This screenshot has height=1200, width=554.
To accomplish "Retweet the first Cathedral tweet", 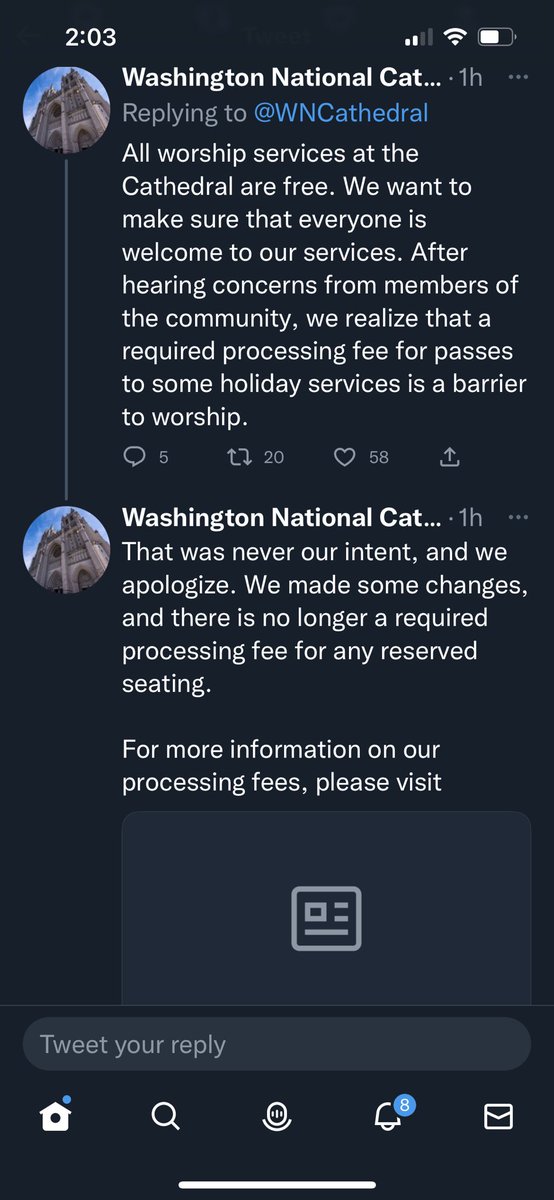I will click(x=240, y=457).
